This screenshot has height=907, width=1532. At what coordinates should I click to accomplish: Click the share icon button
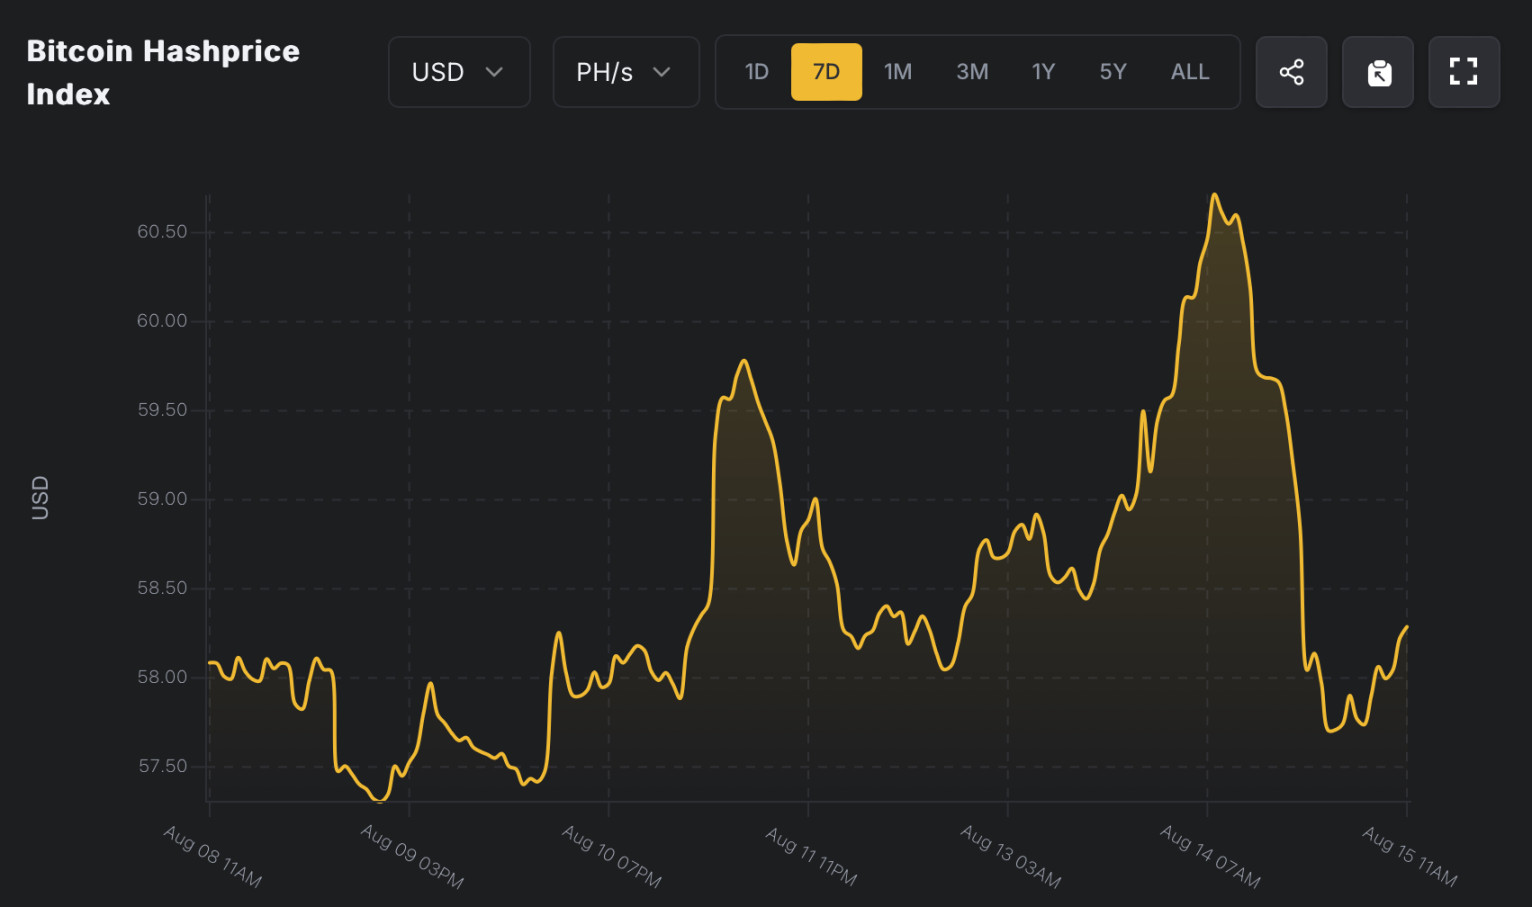tap(1291, 72)
